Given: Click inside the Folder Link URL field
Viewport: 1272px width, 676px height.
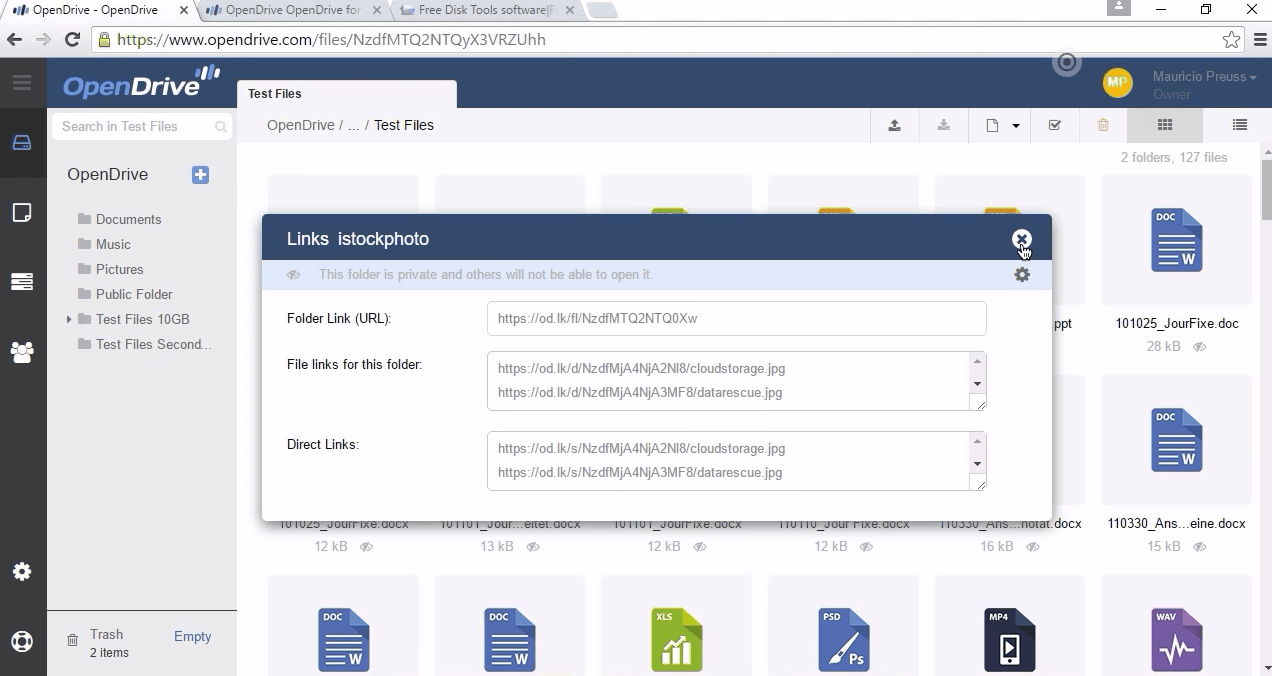Looking at the screenshot, I should tap(736, 318).
